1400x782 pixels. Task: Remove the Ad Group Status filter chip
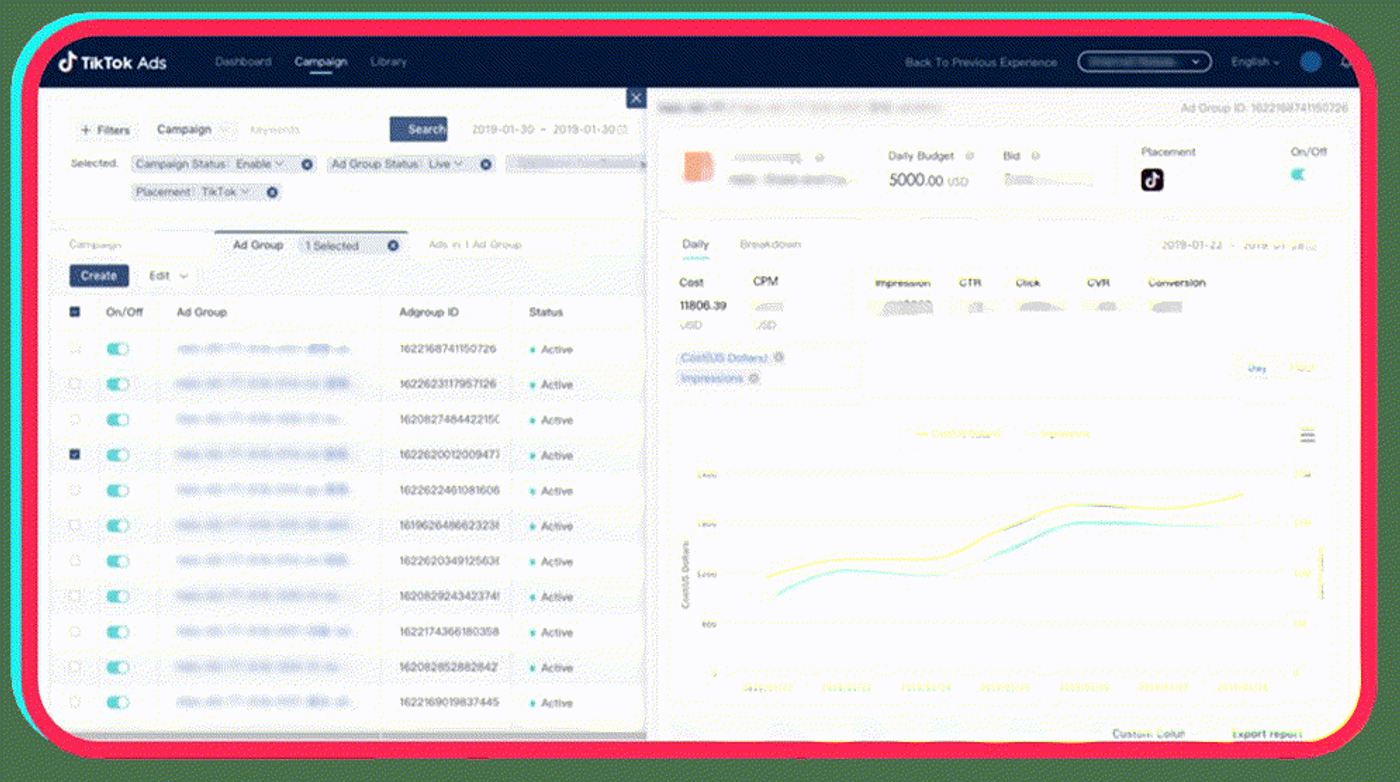coord(486,164)
